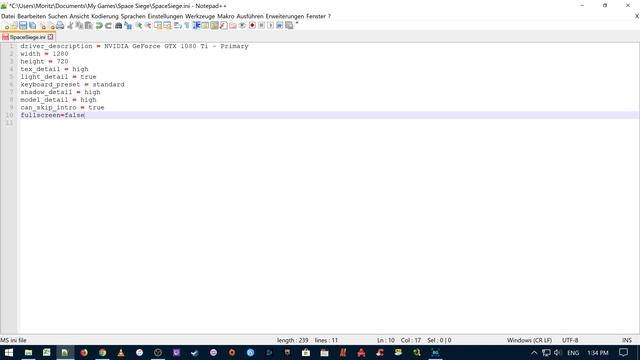Click line number 11 in the margin
This screenshot has height=360, width=640.
pos(9,123)
